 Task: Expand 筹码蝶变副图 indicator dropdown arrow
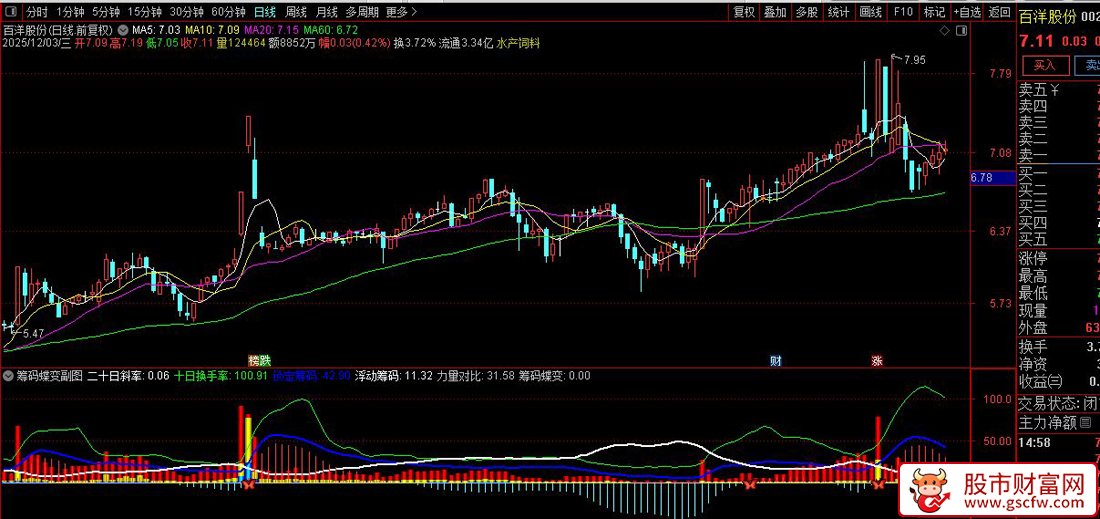point(8,376)
